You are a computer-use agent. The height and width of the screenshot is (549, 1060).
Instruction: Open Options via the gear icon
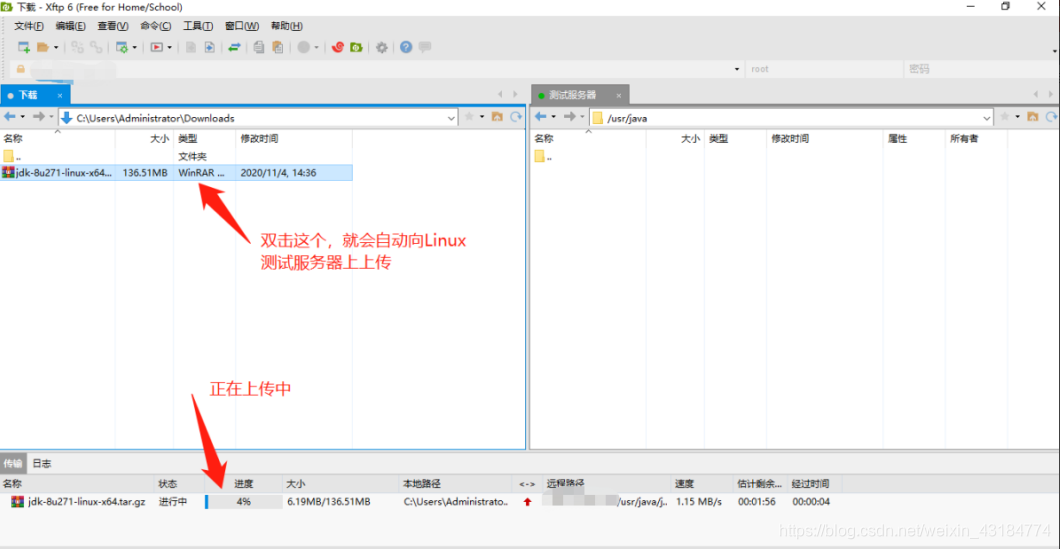[x=382, y=47]
